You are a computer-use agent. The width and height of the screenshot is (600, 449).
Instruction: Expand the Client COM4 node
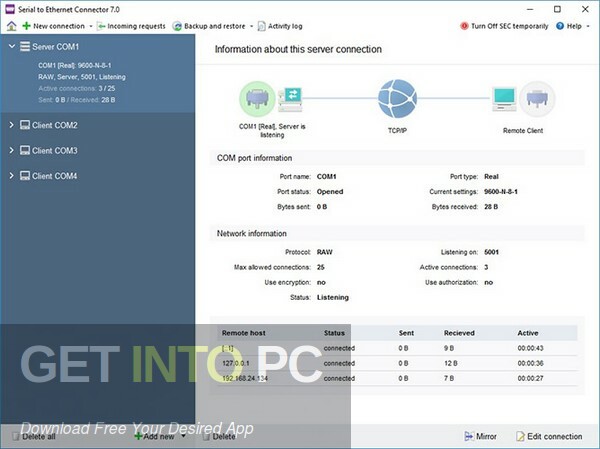point(11,175)
